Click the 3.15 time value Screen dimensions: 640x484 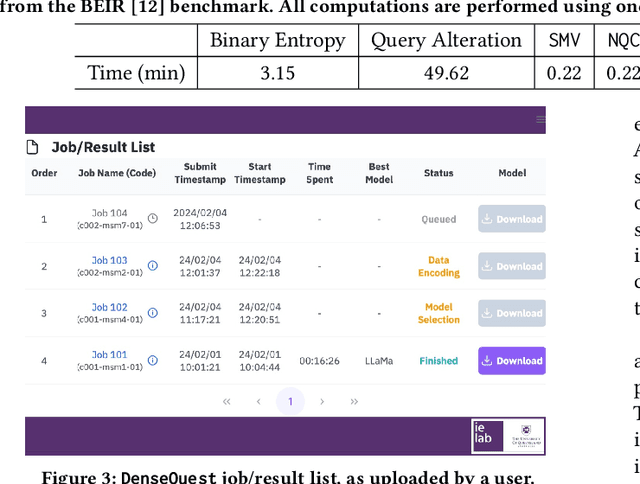click(278, 73)
